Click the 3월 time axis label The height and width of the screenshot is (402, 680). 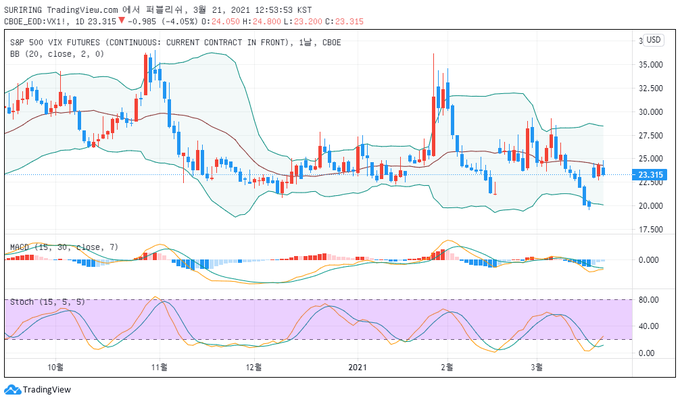[x=536, y=367]
